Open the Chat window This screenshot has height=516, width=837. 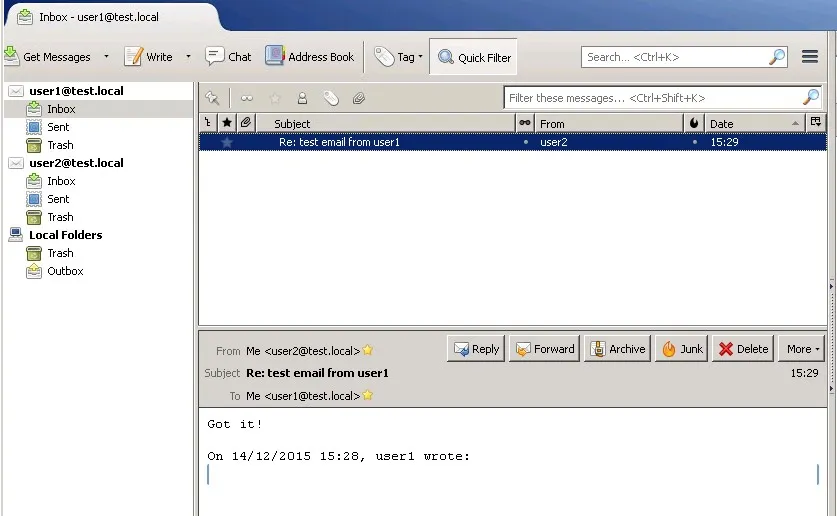228,57
